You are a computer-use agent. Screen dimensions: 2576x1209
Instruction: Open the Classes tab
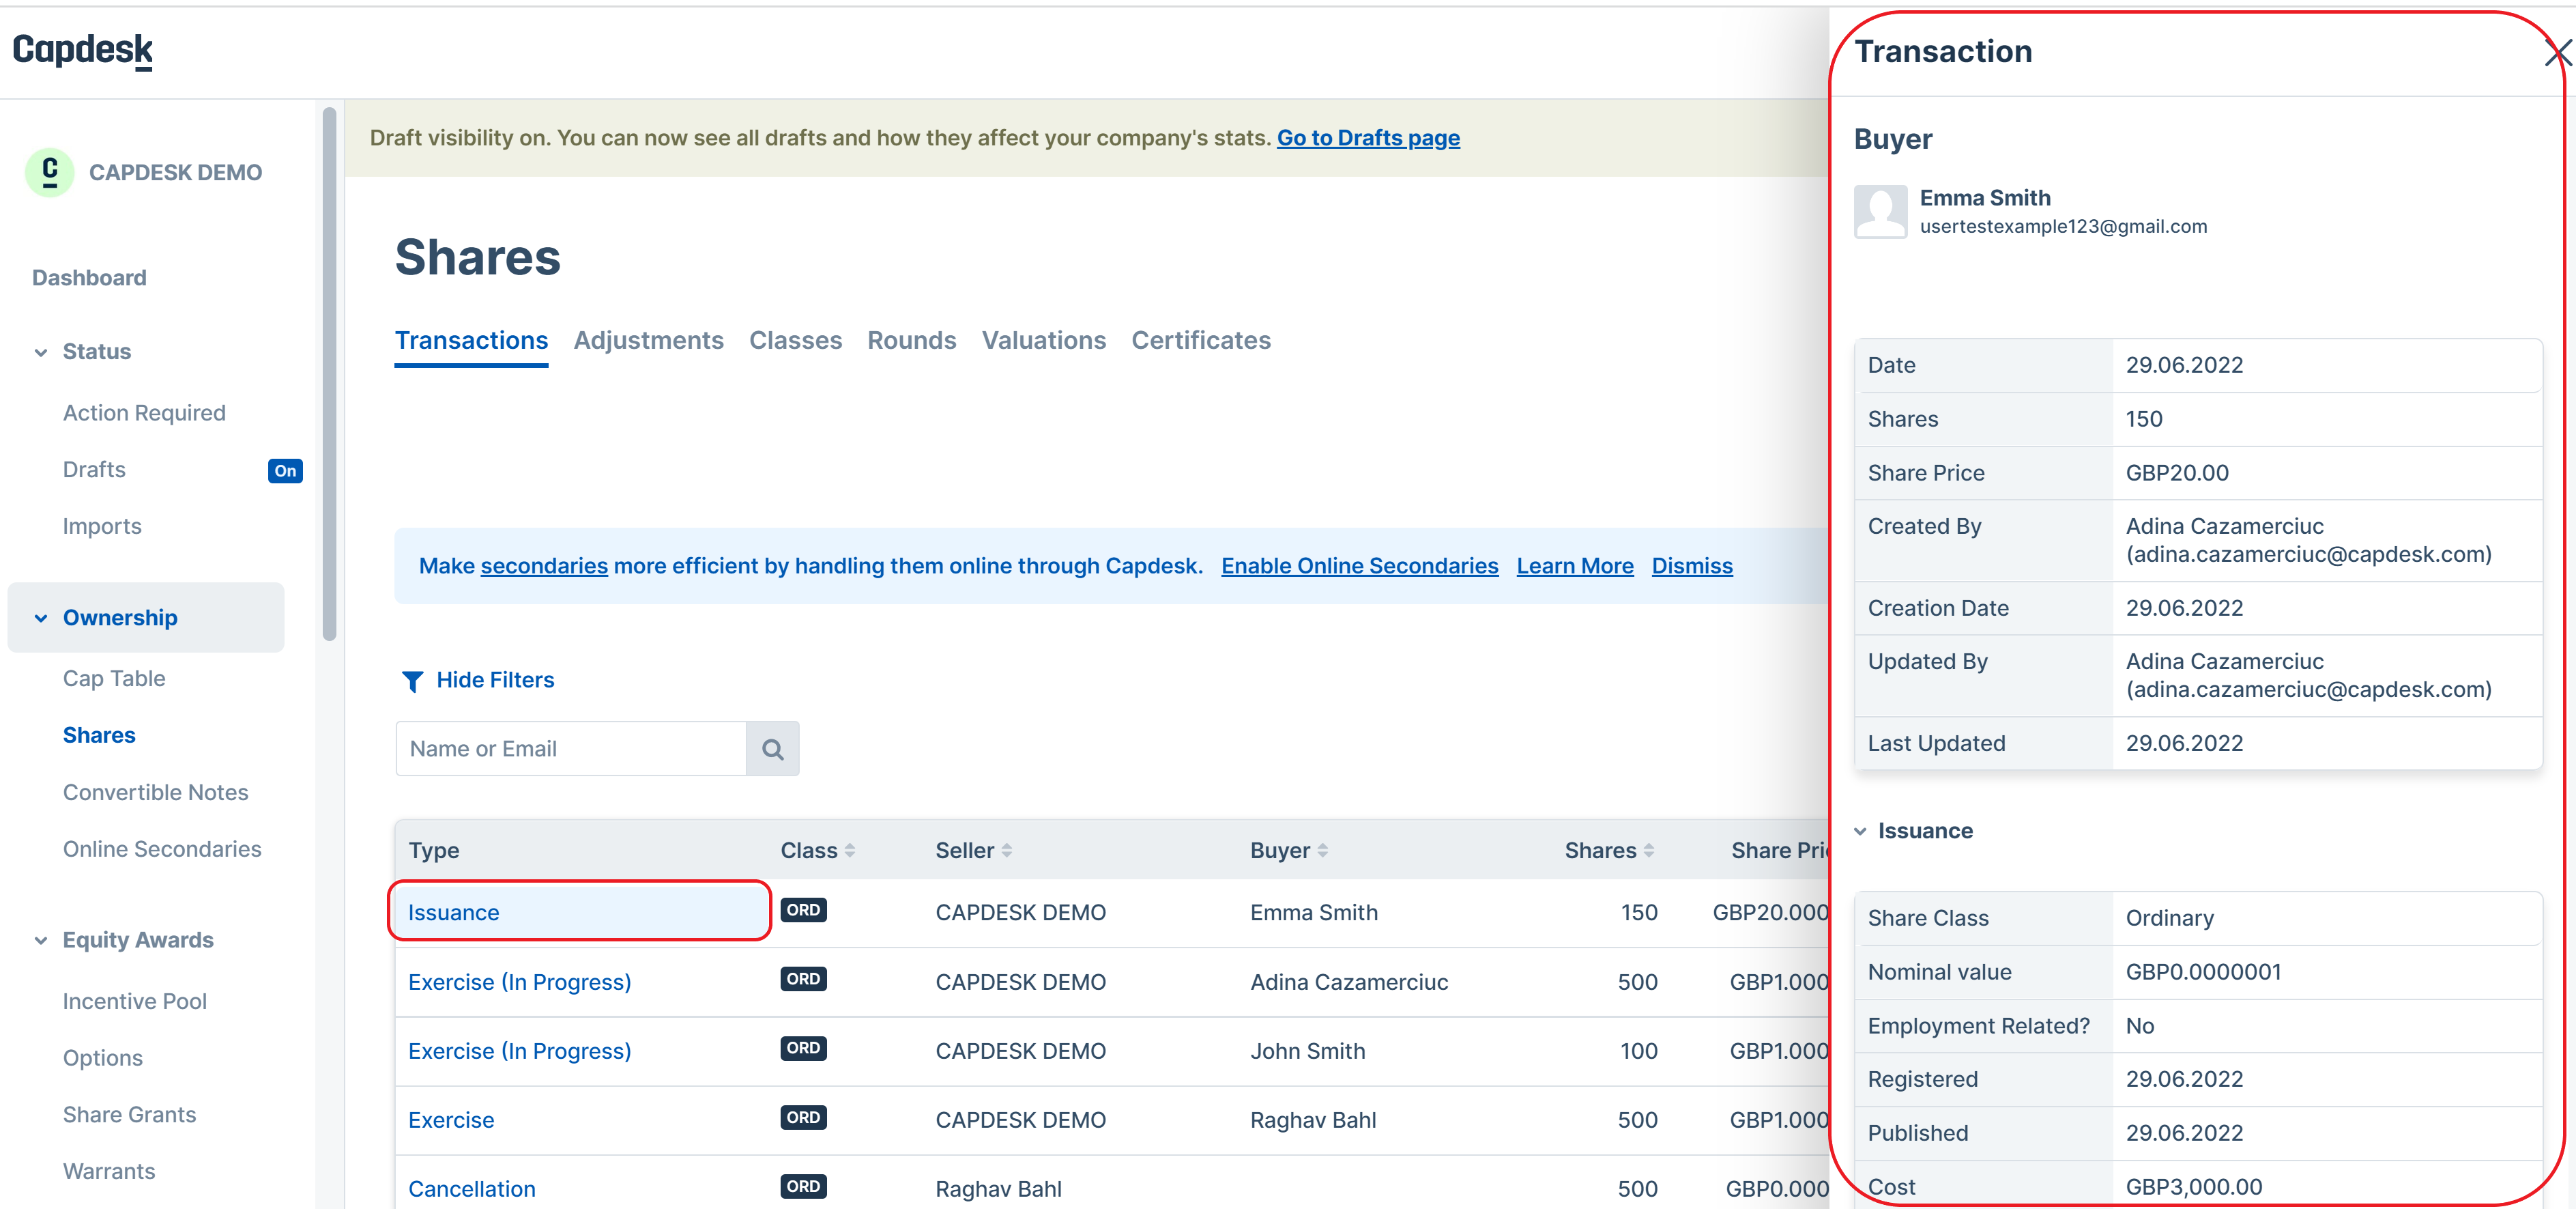(x=795, y=340)
